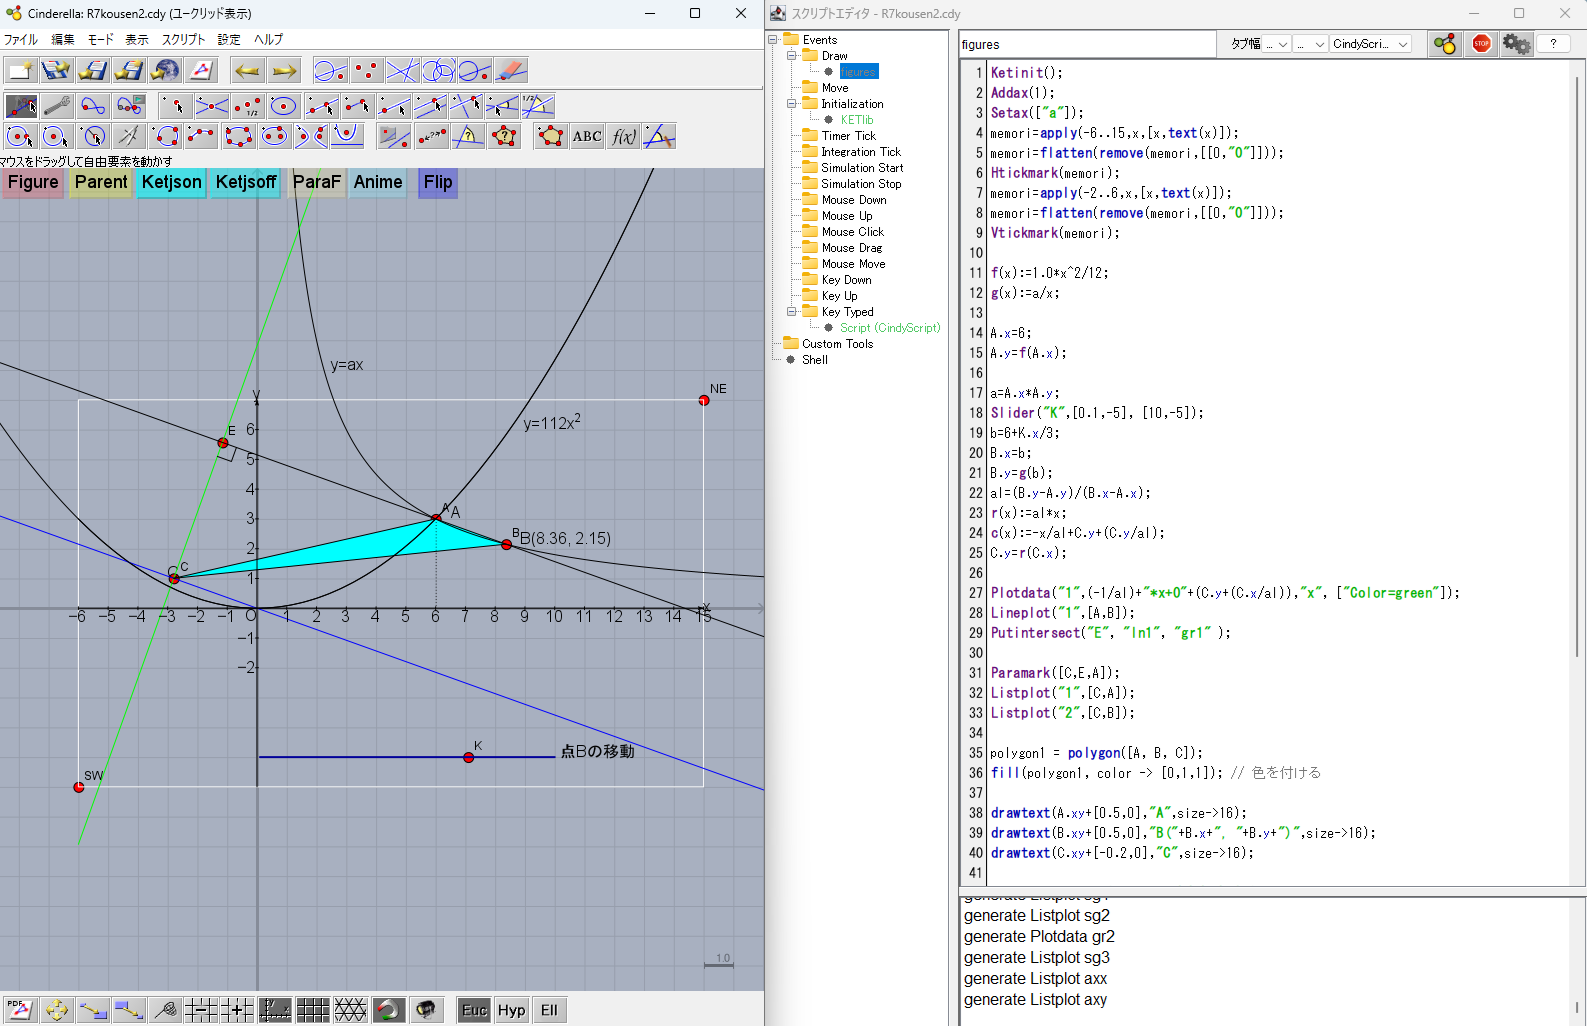The height and width of the screenshot is (1026, 1587).
Task: Click the Ketjson button
Action: pyautogui.click(x=171, y=182)
